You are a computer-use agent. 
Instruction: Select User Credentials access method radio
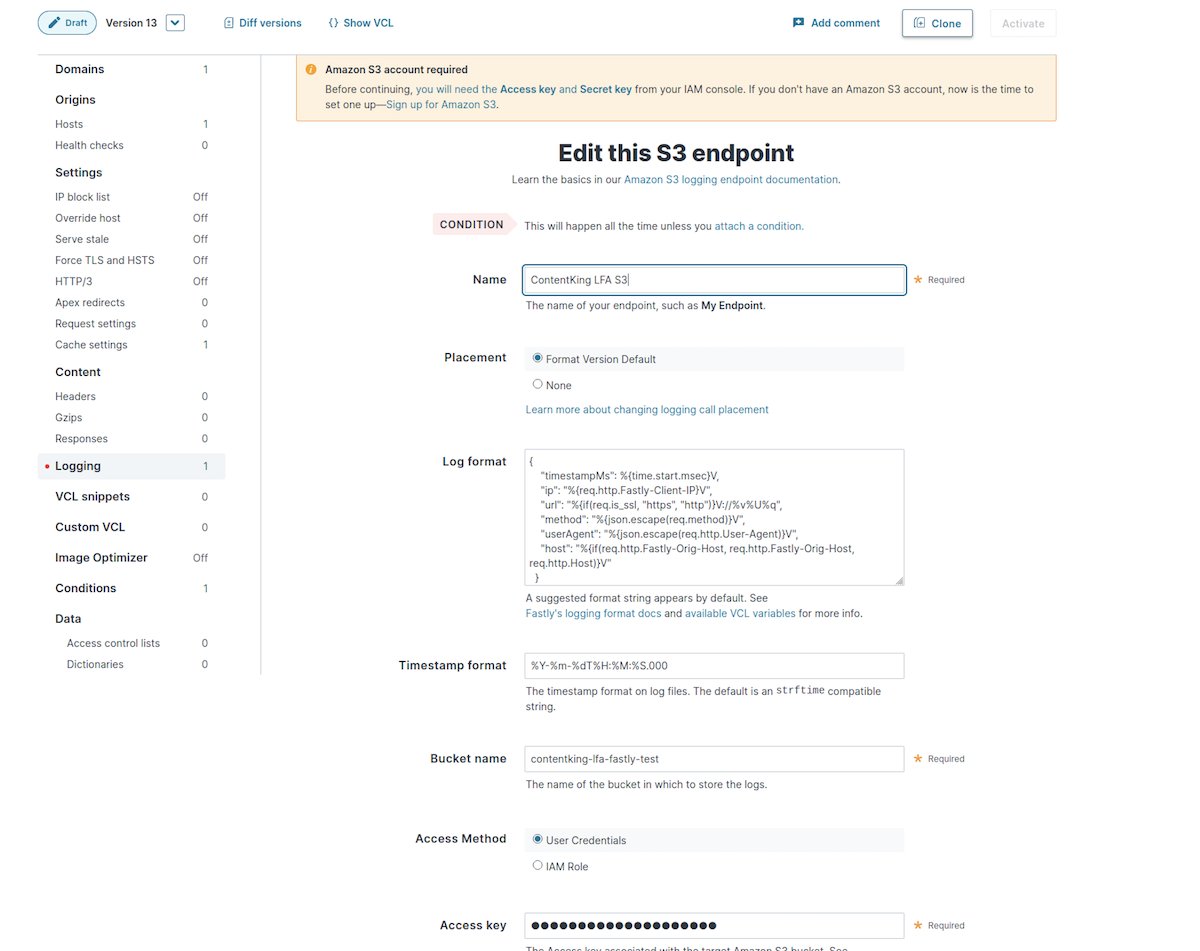tap(538, 839)
